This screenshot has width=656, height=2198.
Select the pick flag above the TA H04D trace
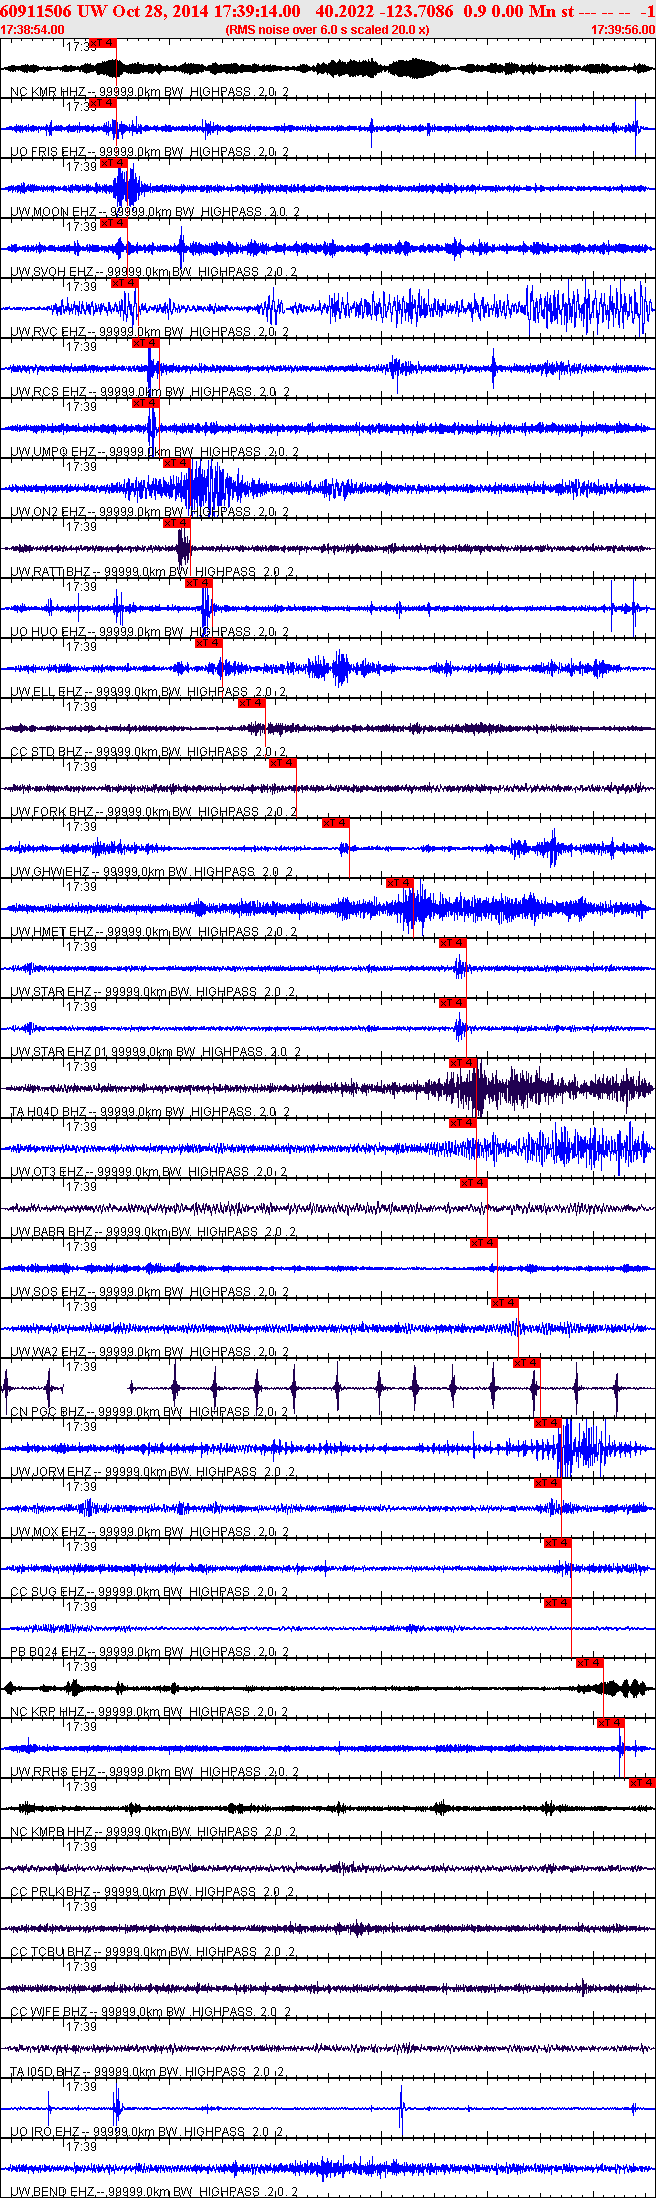(x=463, y=1063)
